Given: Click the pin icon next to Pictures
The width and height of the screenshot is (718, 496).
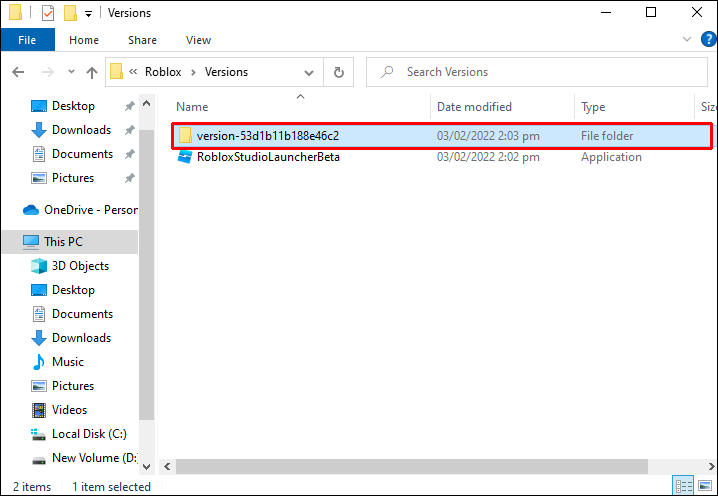Looking at the screenshot, I should pos(130,178).
